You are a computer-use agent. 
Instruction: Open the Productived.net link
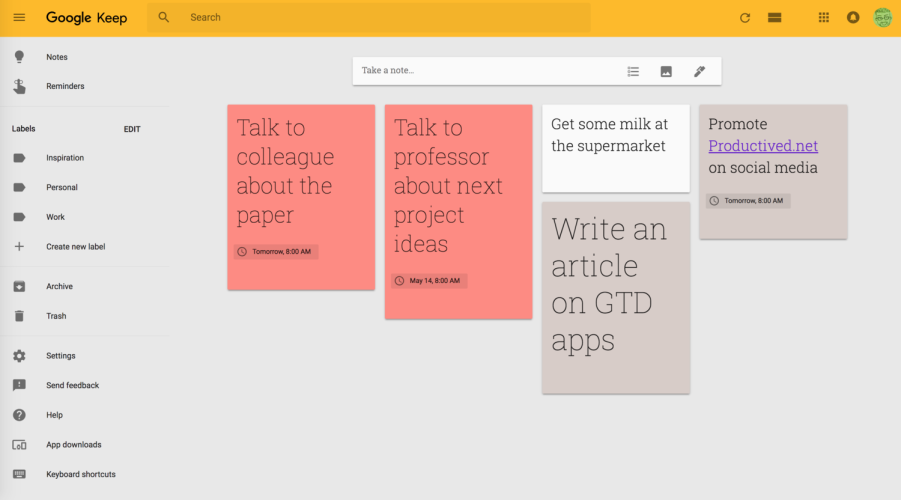pos(763,146)
